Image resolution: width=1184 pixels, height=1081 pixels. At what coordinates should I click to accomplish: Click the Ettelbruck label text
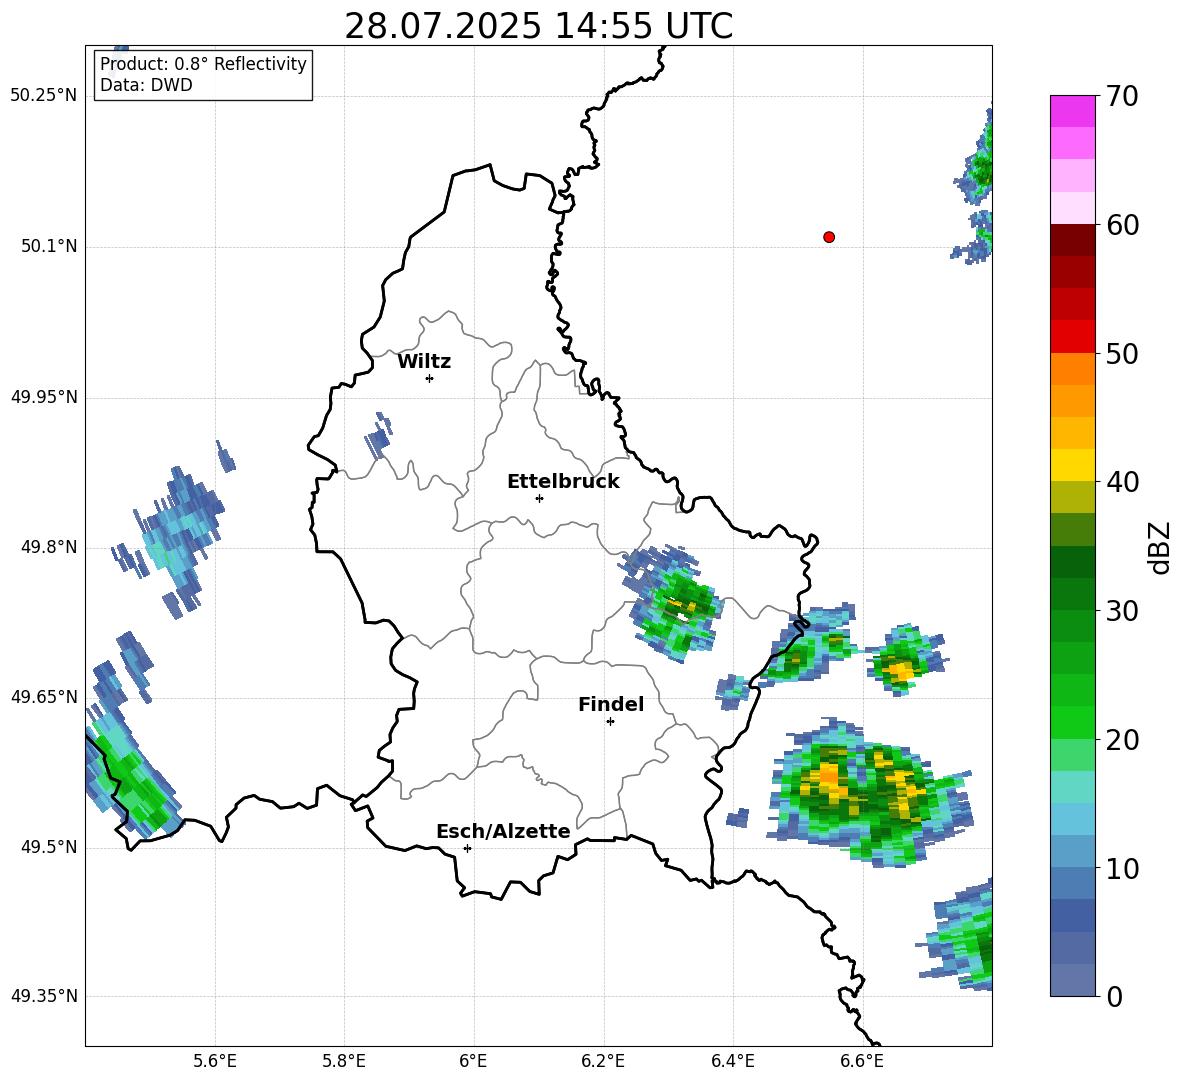tap(563, 482)
